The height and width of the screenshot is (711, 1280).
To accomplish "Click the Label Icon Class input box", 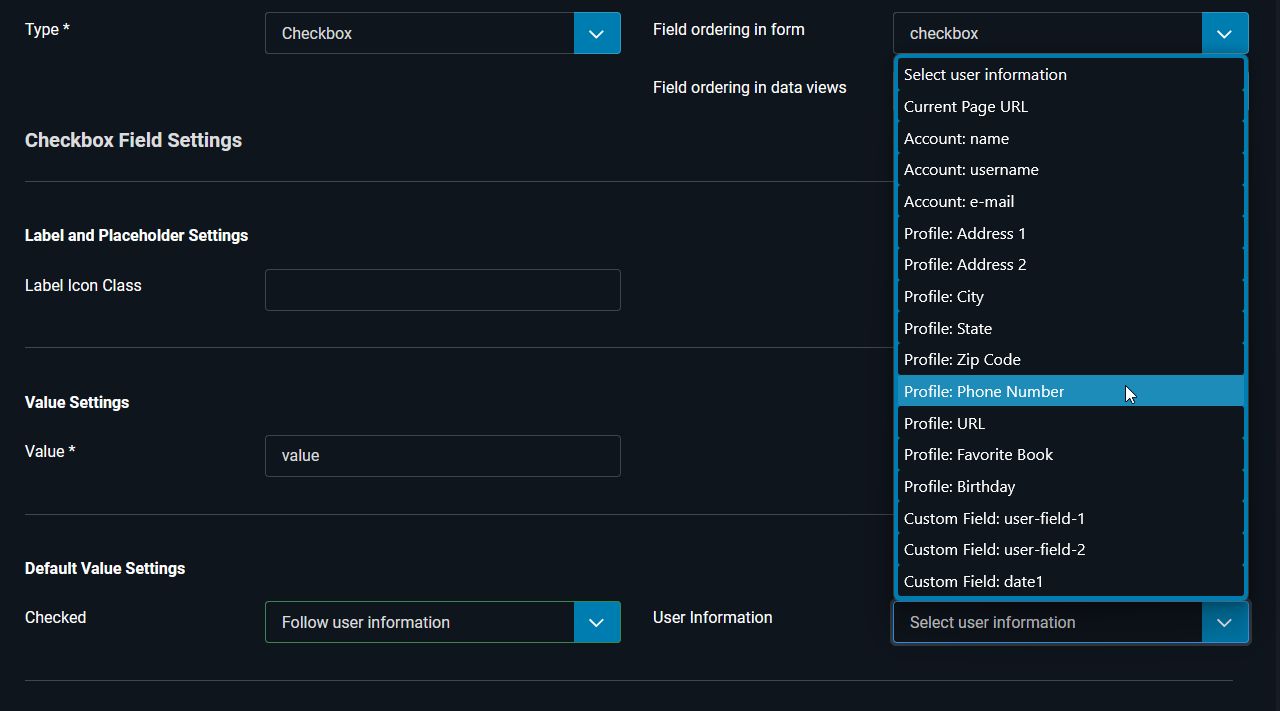I will click(x=443, y=290).
